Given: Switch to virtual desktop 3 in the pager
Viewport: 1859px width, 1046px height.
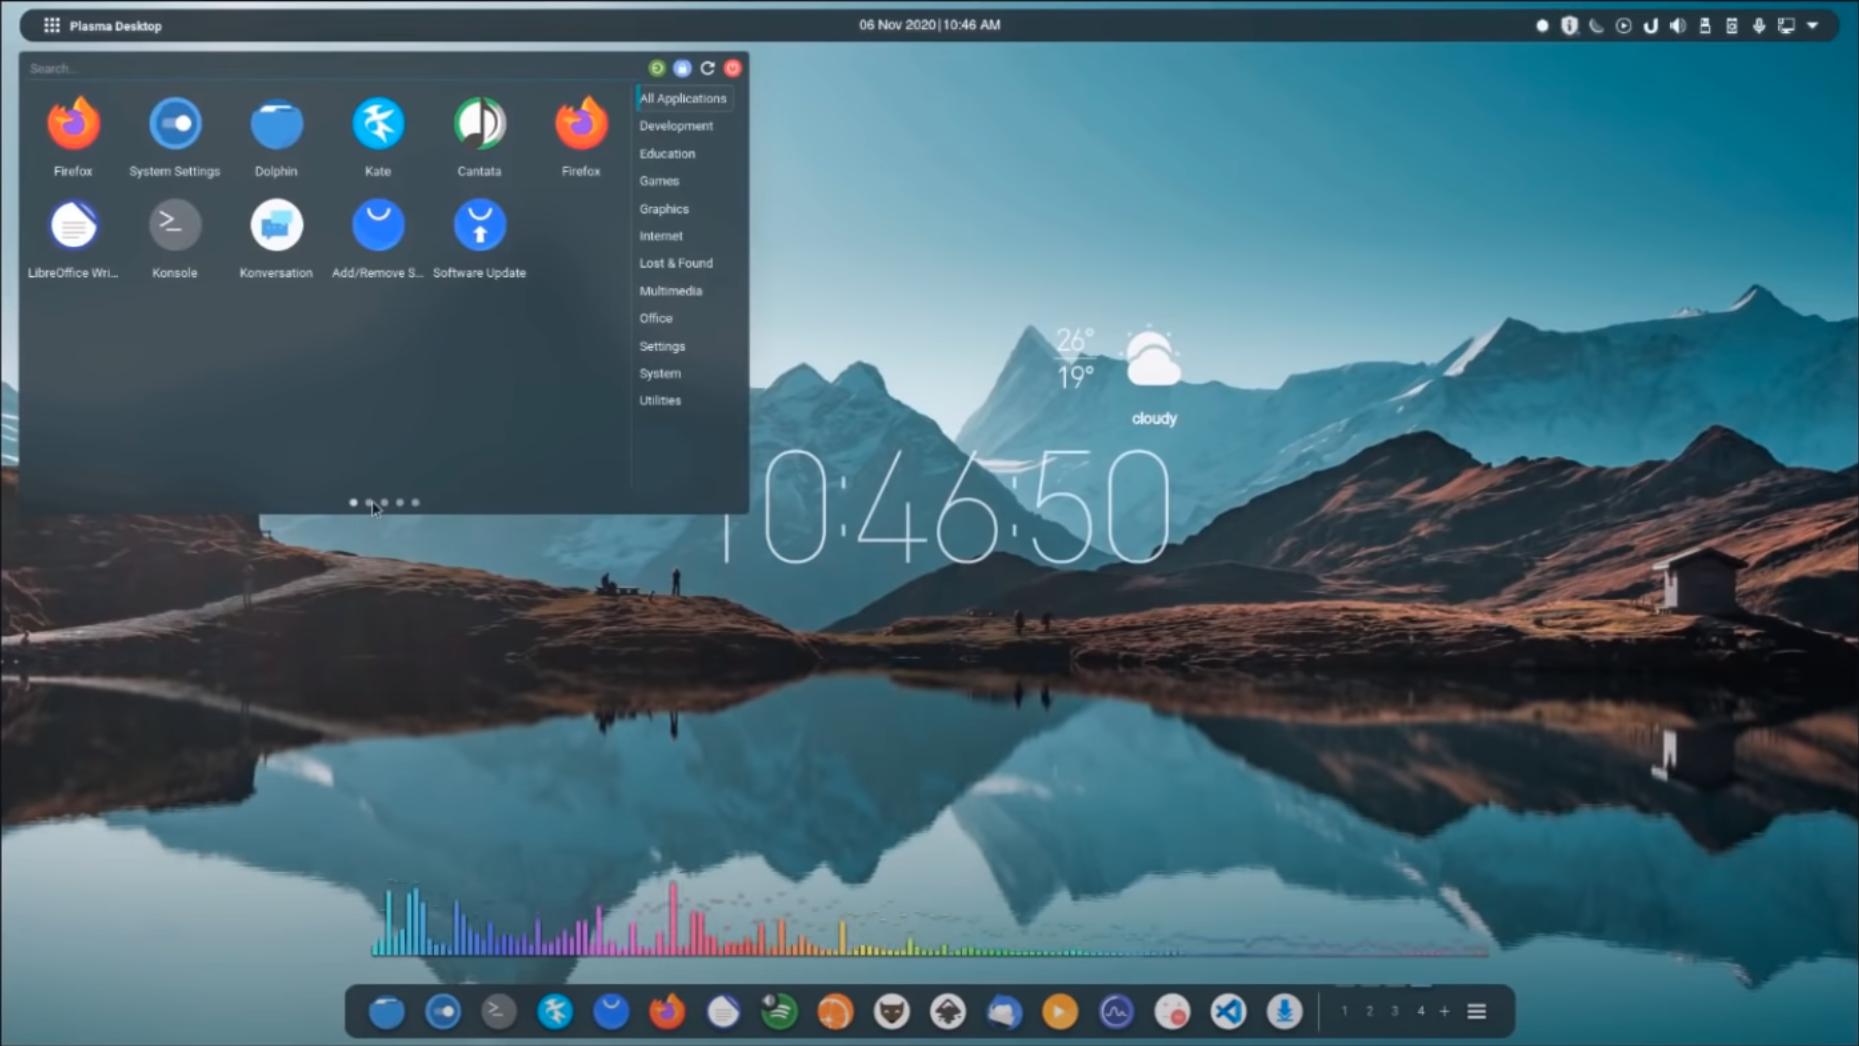Looking at the screenshot, I should 1395,1011.
